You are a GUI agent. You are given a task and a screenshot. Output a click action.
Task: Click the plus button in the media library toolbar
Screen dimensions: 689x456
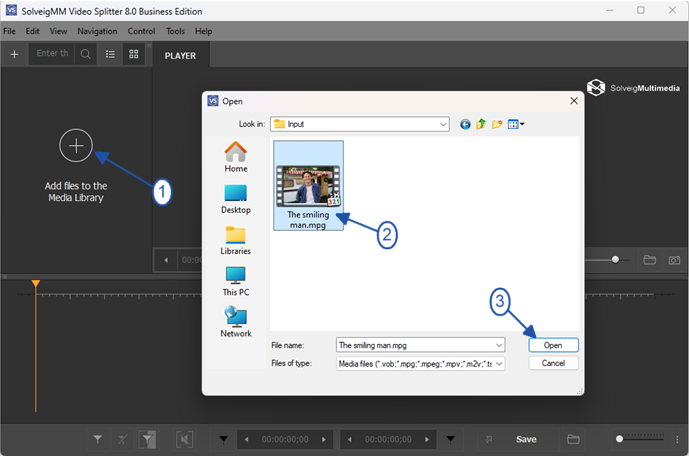tap(15, 54)
